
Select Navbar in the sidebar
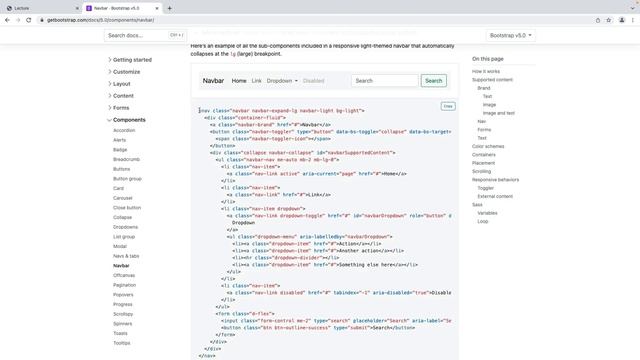point(121,266)
